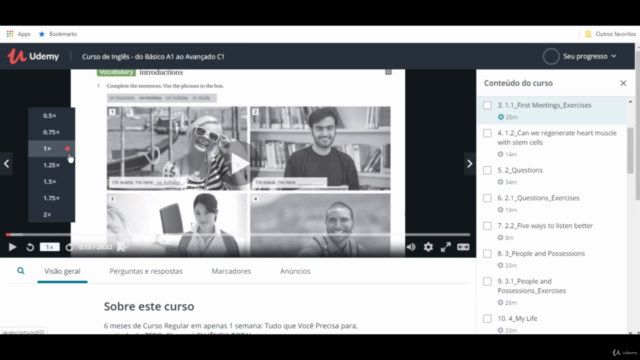640x360 pixels.
Task: Click the Apps bookmark label
Action: coord(24,34)
